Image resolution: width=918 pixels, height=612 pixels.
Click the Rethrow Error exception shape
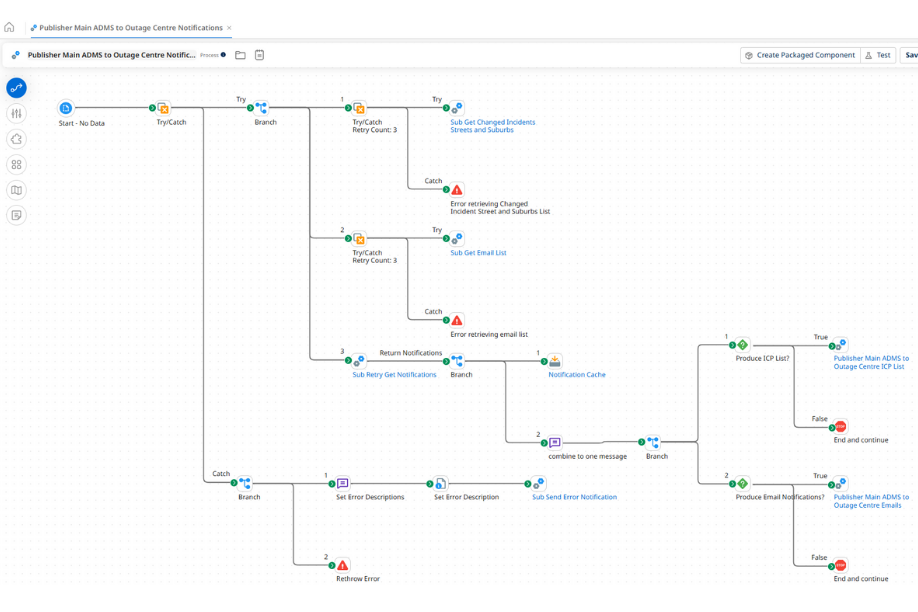coord(343,565)
